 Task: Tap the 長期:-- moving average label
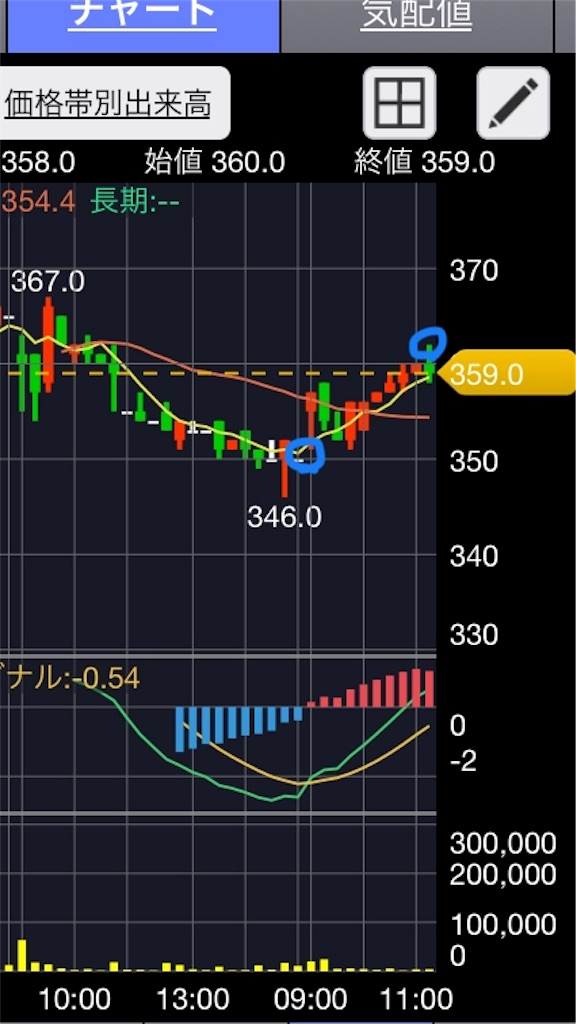pyautogui.click(x=135, y=202)
